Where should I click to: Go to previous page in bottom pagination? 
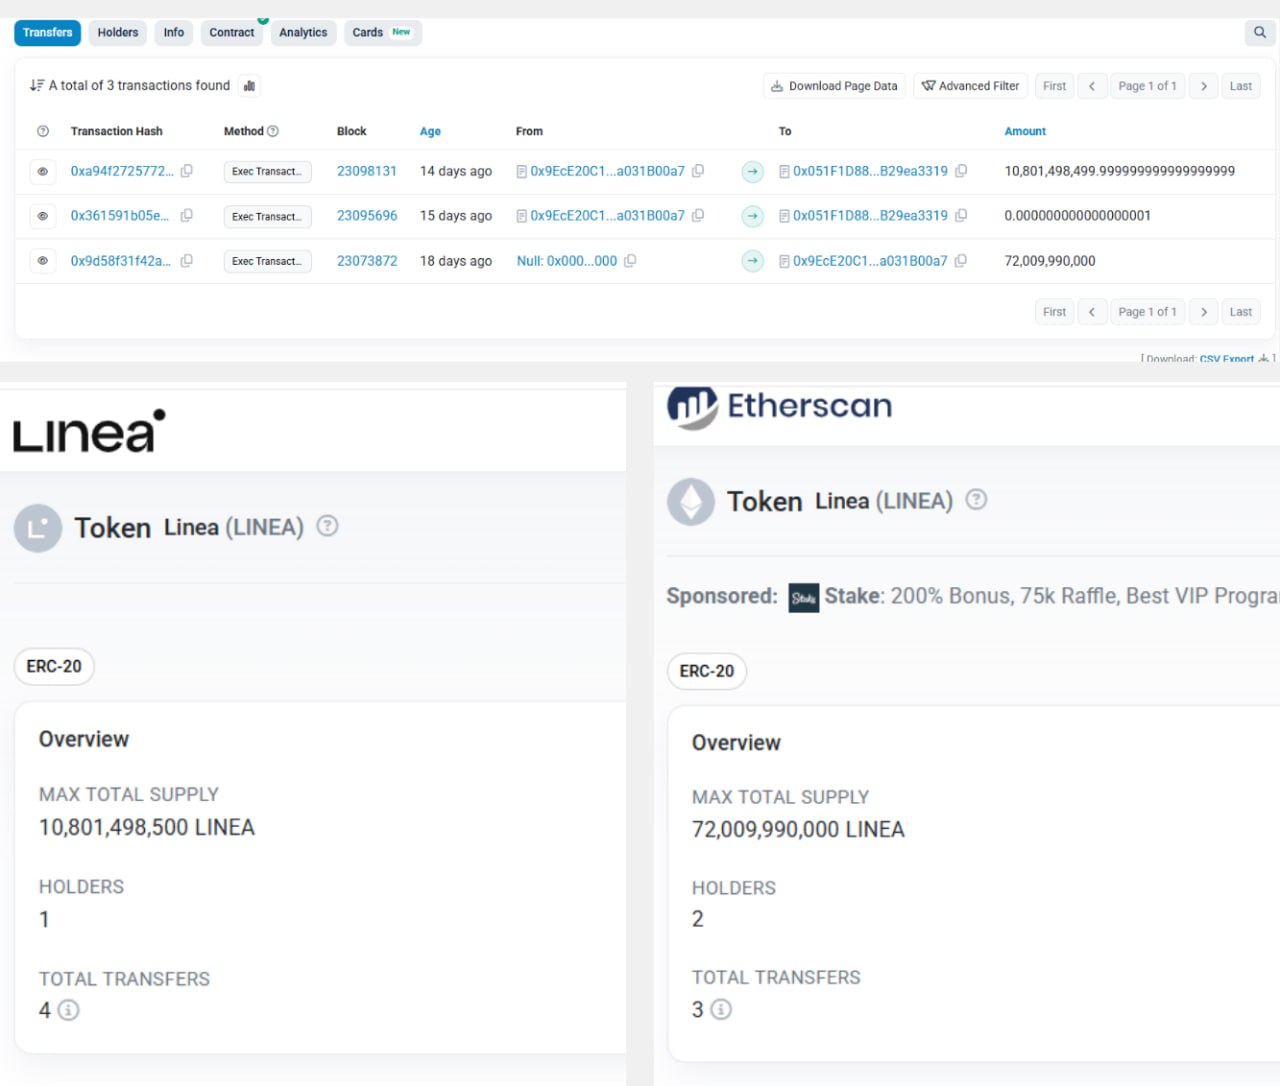point(1092,312)
